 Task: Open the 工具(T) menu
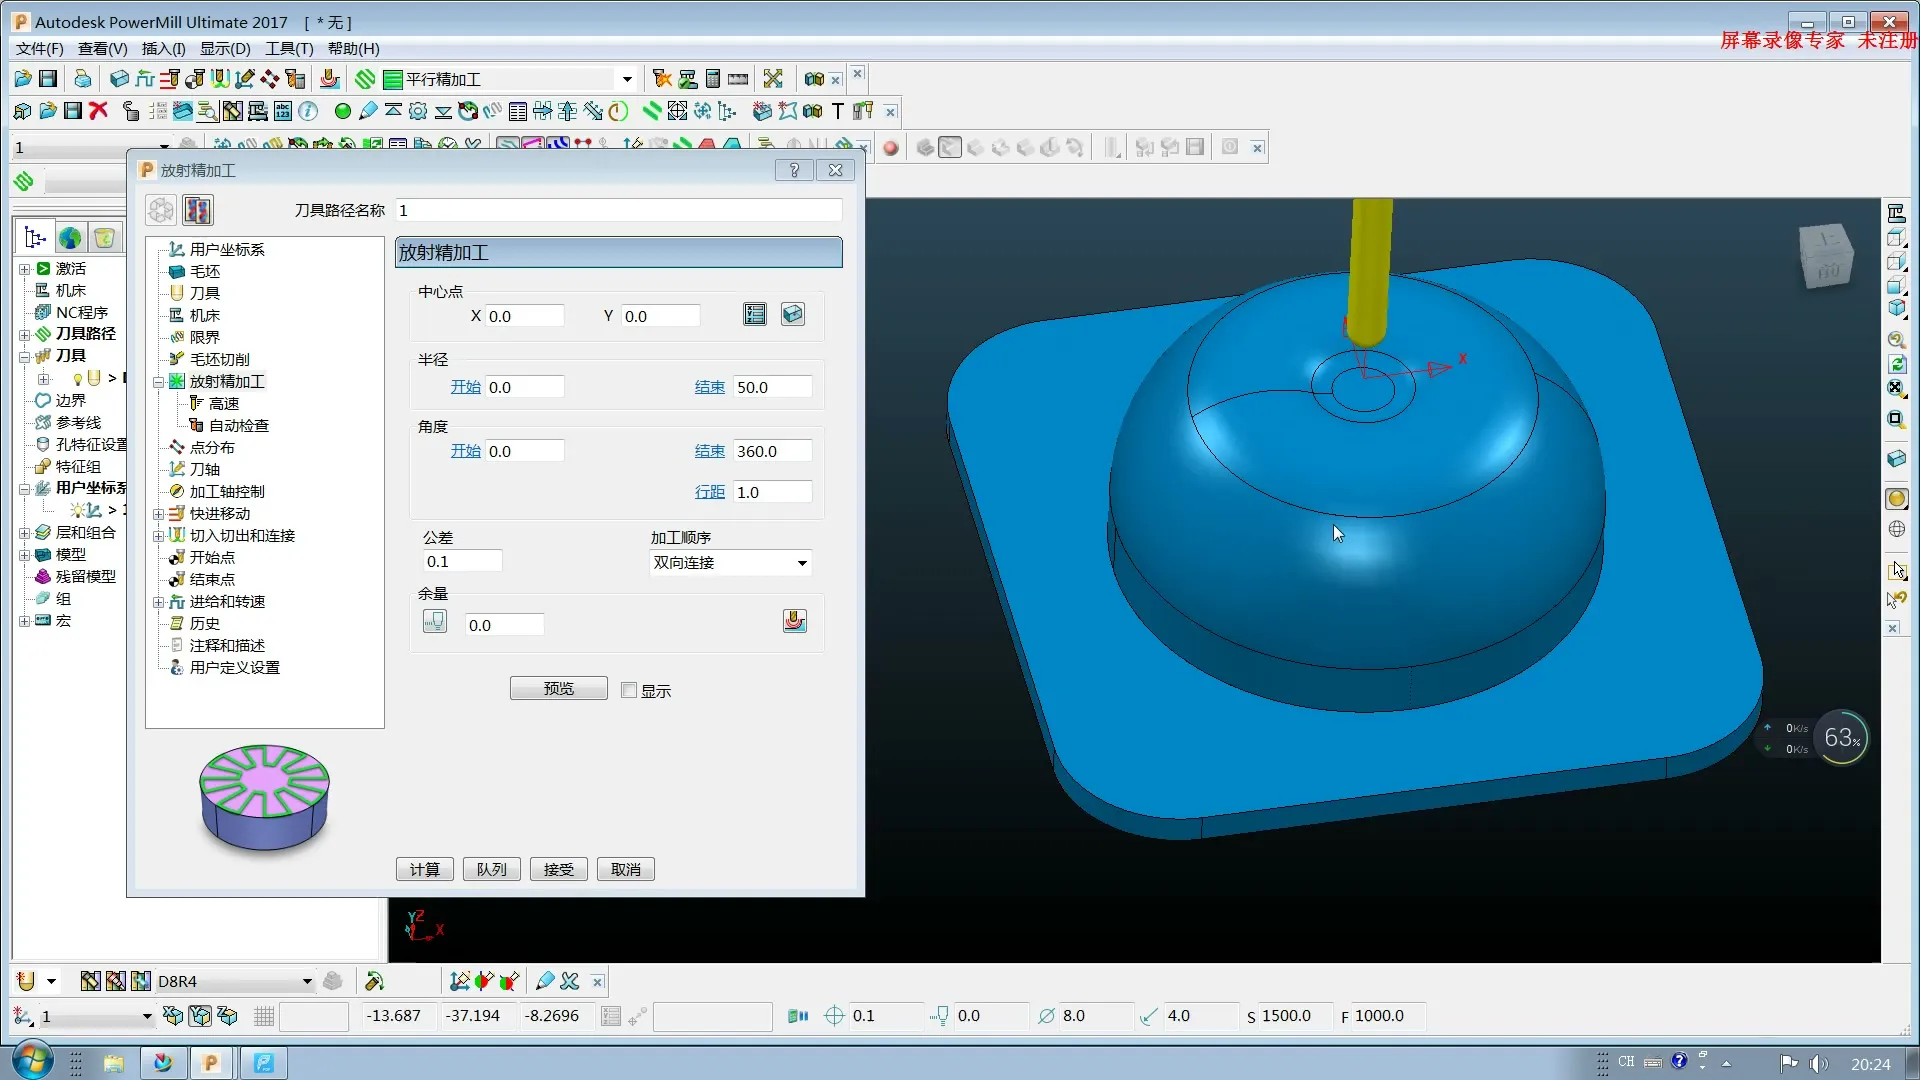point(288,48)
